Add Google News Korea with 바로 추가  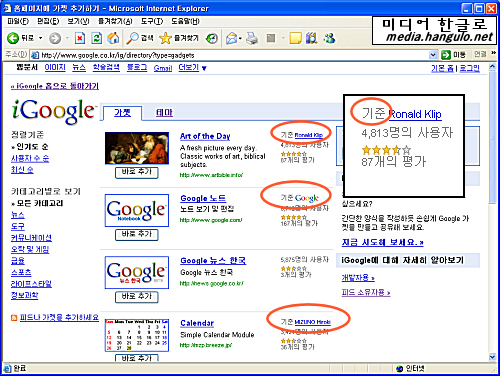pos(137,297)
